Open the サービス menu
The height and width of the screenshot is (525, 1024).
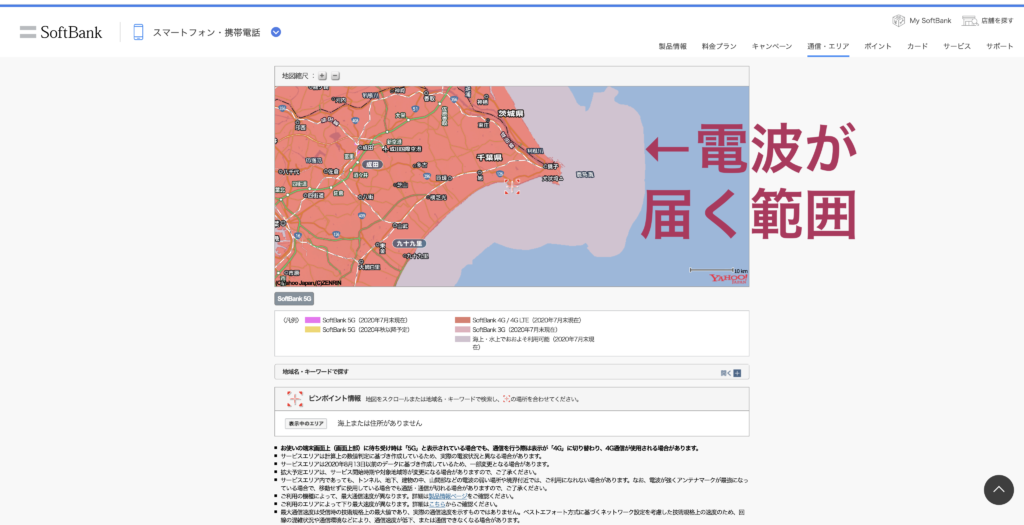(x=957, y=46)
